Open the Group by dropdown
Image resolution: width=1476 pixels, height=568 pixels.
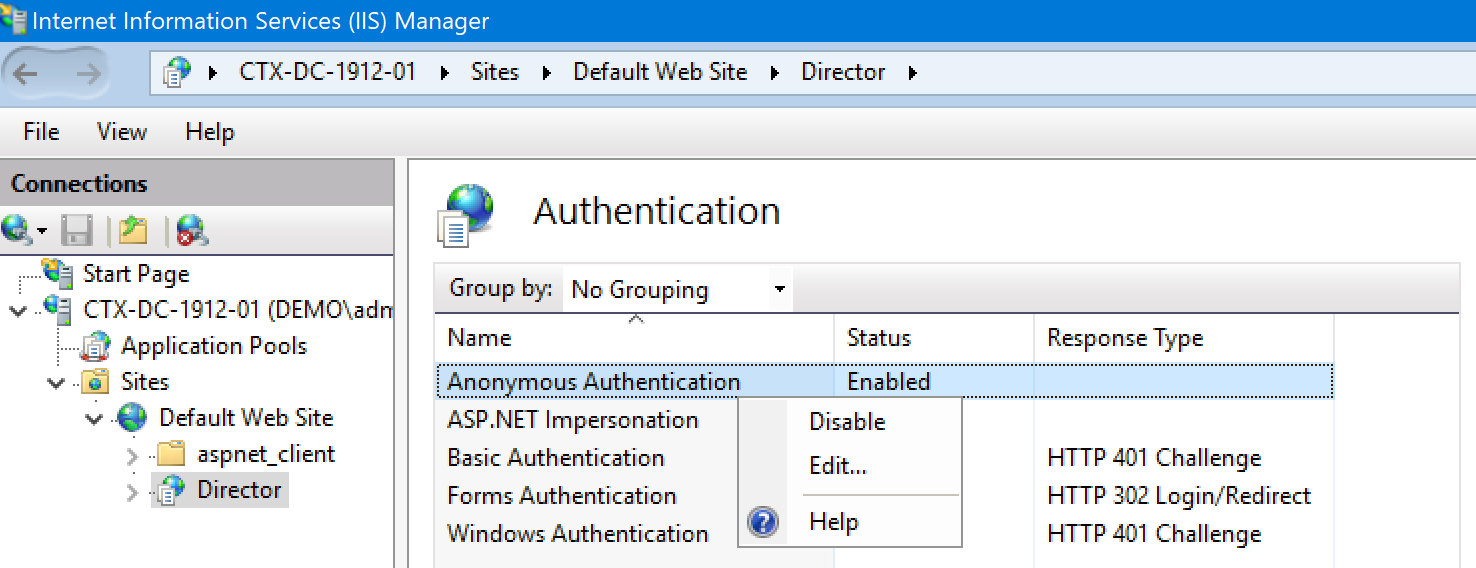point(677,290)
